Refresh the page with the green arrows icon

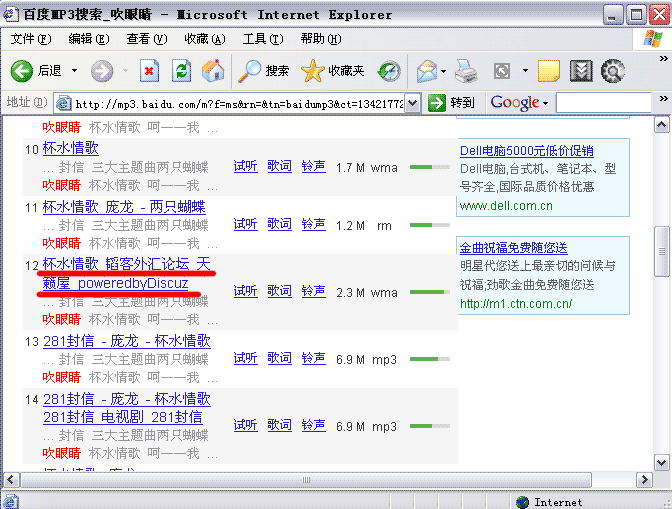coord(181,71)
